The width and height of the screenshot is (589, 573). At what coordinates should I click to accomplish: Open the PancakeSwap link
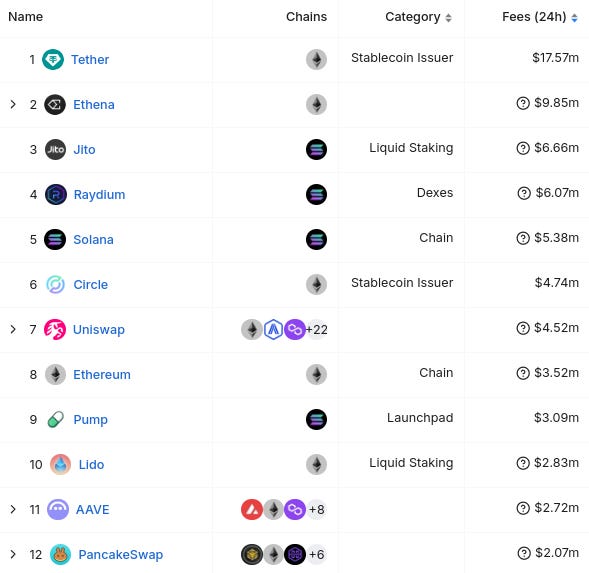pos(121,554)
